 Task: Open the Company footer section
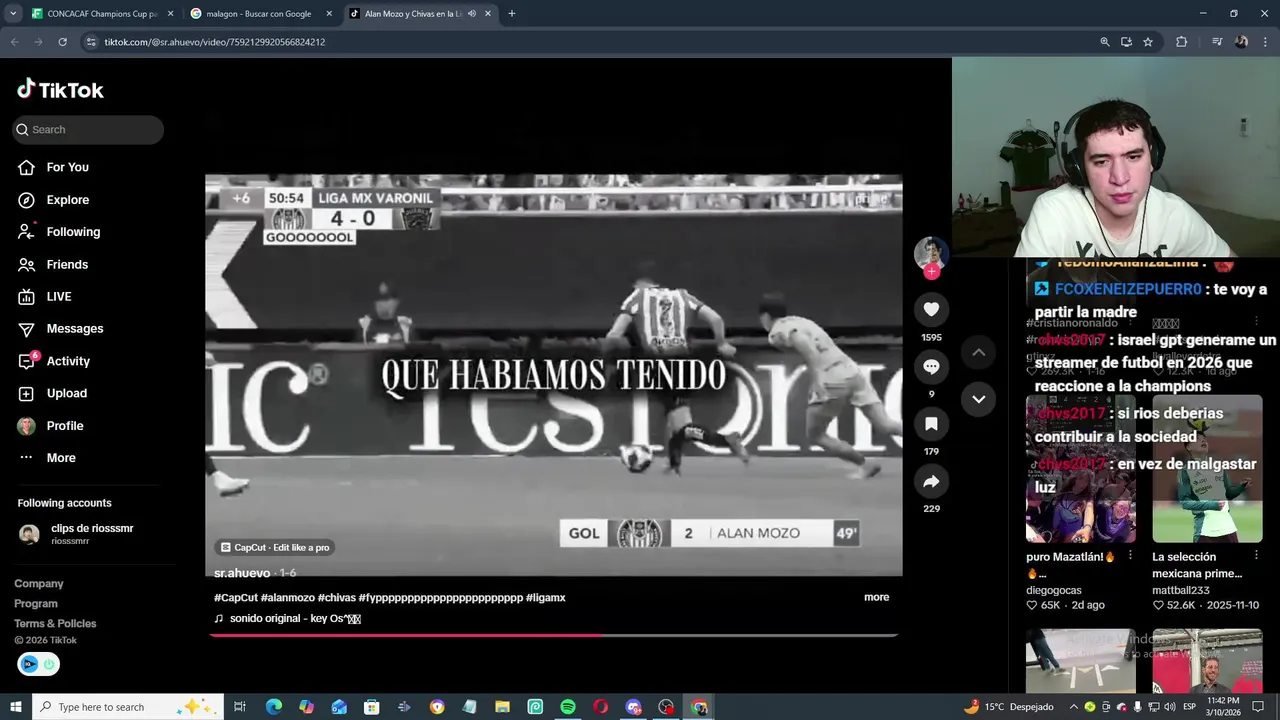[39, 584]
